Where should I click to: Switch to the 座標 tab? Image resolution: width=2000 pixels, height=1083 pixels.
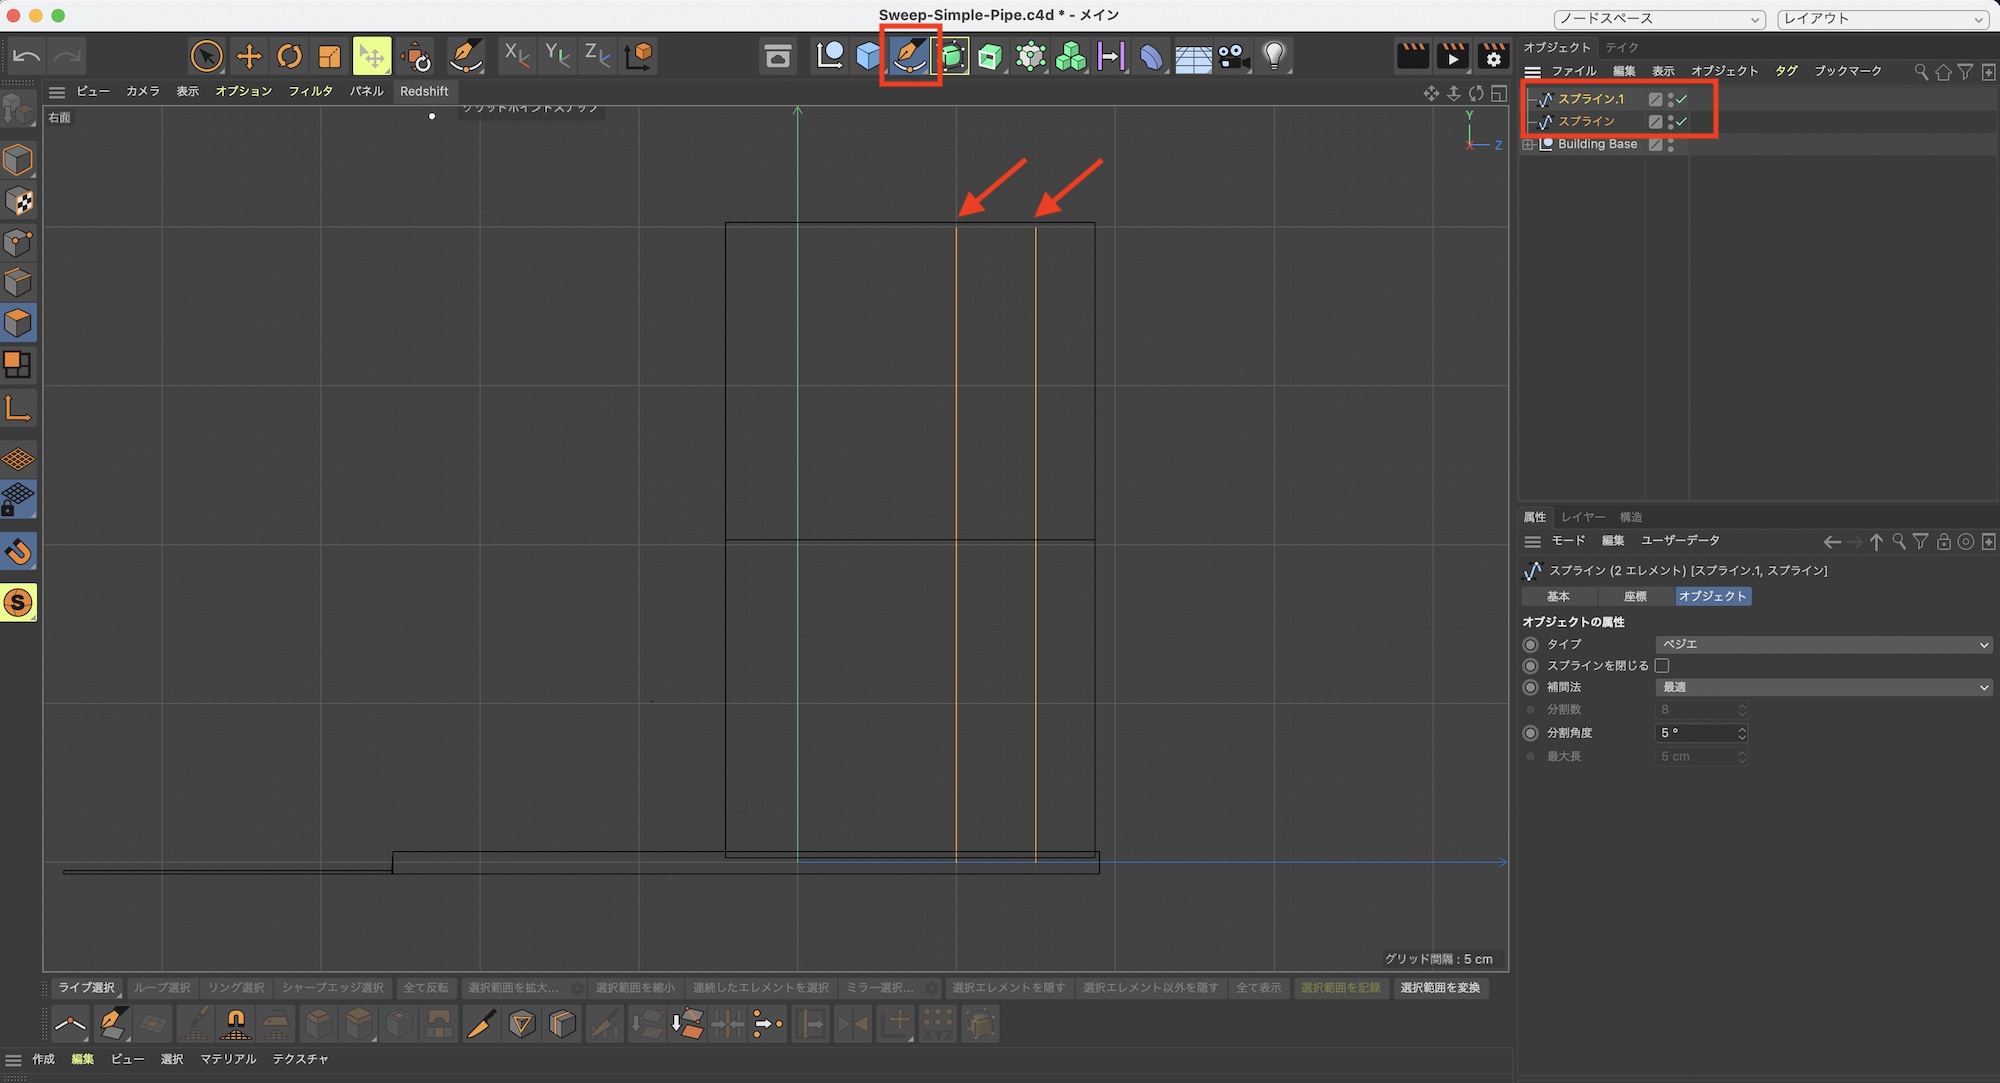click(x=1635, y=597)
